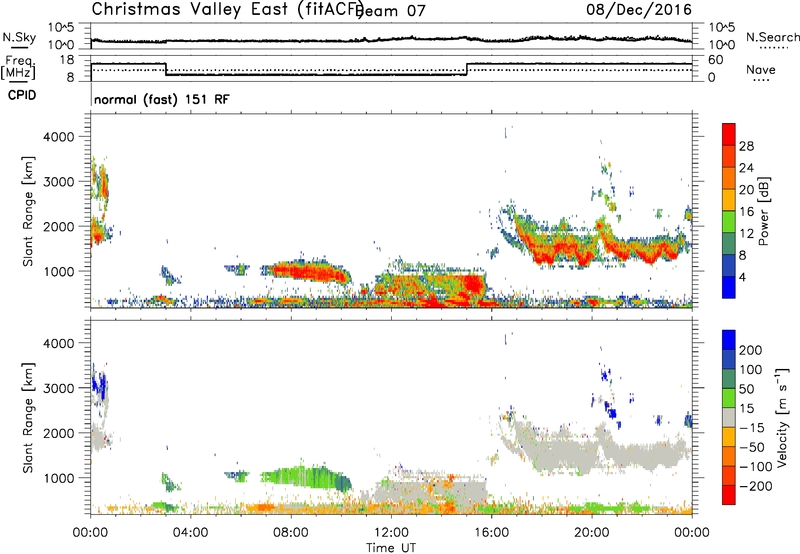
Task: Pick the yellow Power segment between 16 and 20
Action: point(729,200)
